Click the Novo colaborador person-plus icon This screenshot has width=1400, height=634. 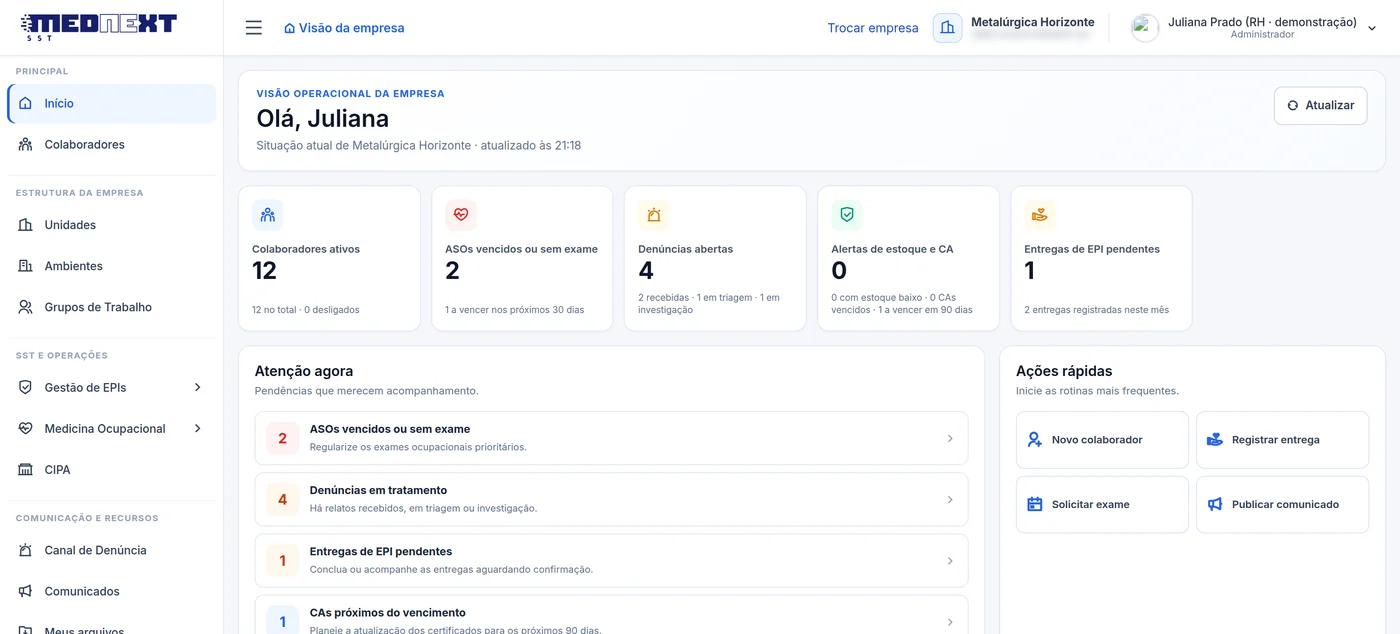click(1035, 440)
